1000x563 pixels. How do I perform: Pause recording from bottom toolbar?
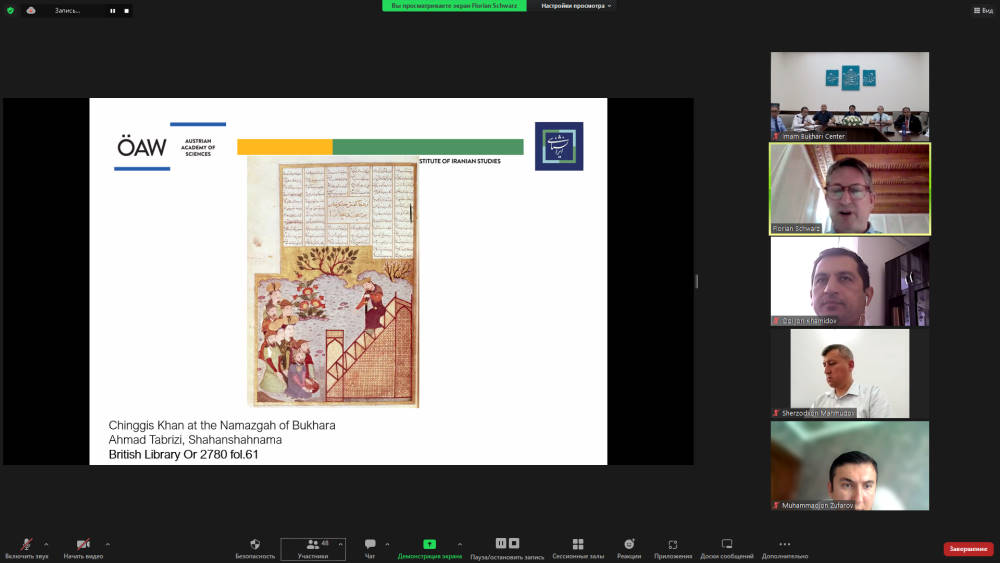[501, 543]
